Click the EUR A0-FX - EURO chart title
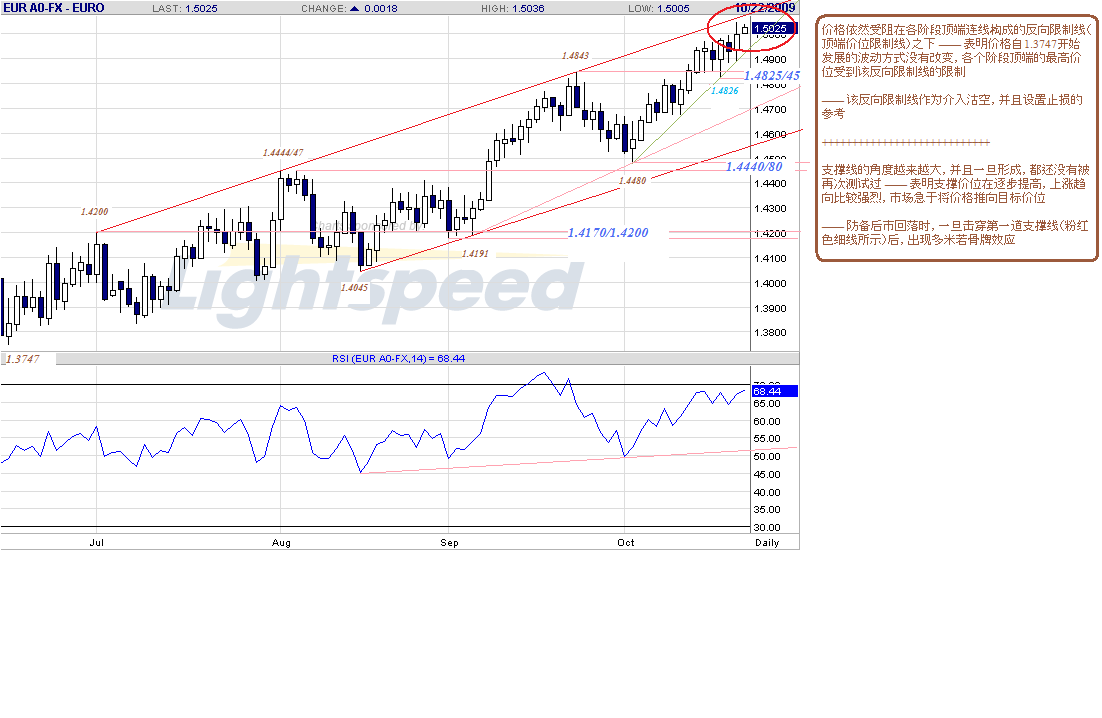 click(54, 8)
